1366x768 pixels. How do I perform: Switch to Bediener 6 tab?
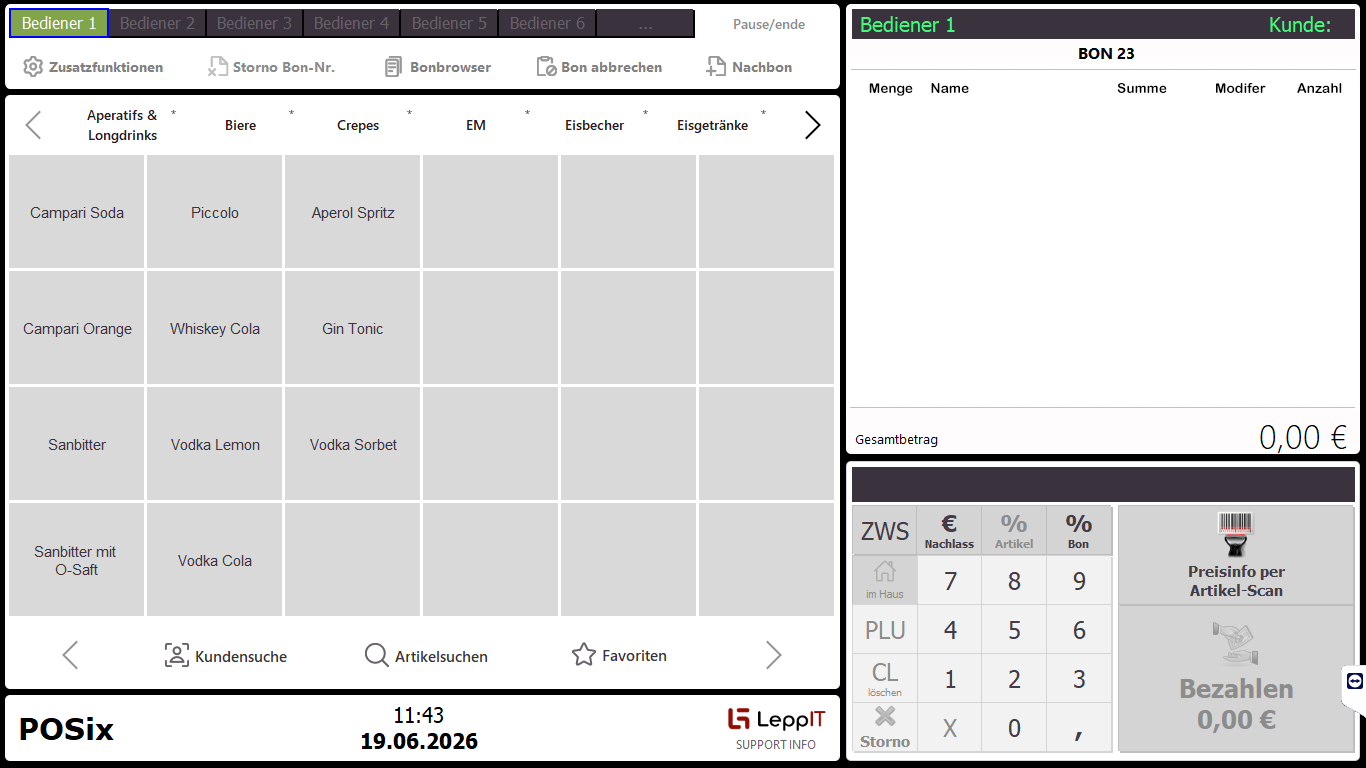pyautogui.click(x=547, y=23)
